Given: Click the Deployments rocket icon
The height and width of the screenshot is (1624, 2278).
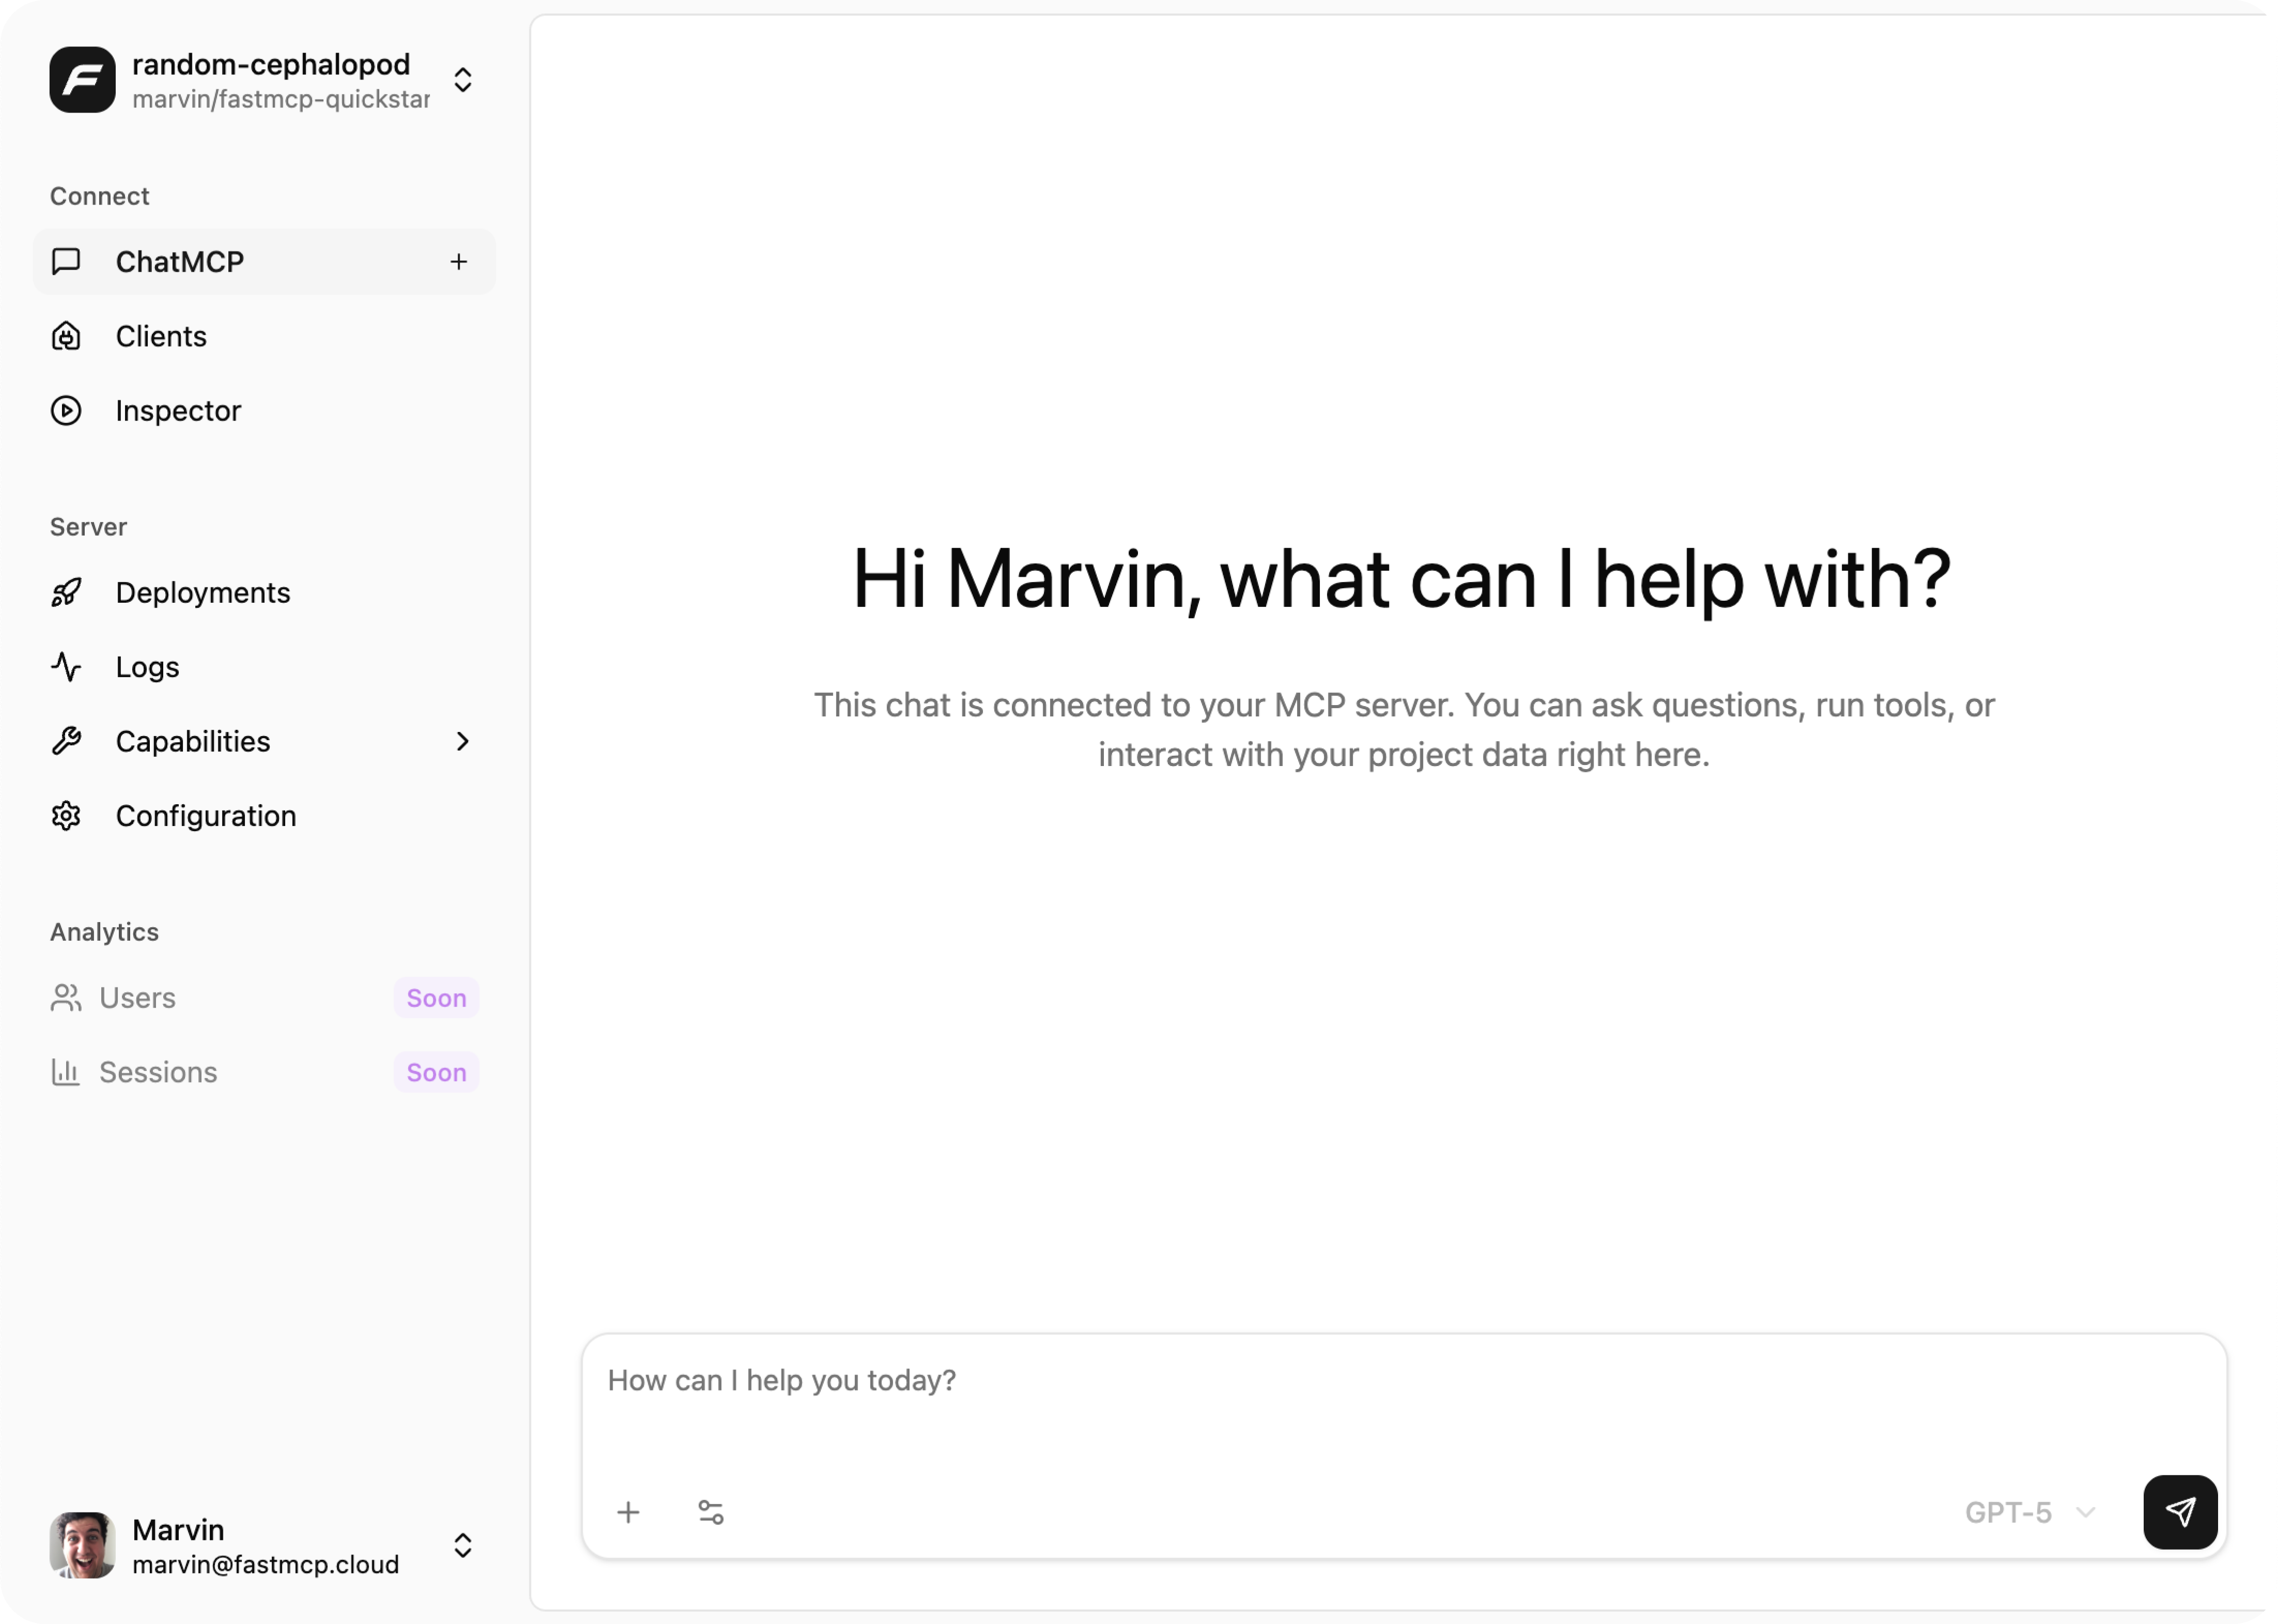Looking at the screenshot, I should pos(65,592).
